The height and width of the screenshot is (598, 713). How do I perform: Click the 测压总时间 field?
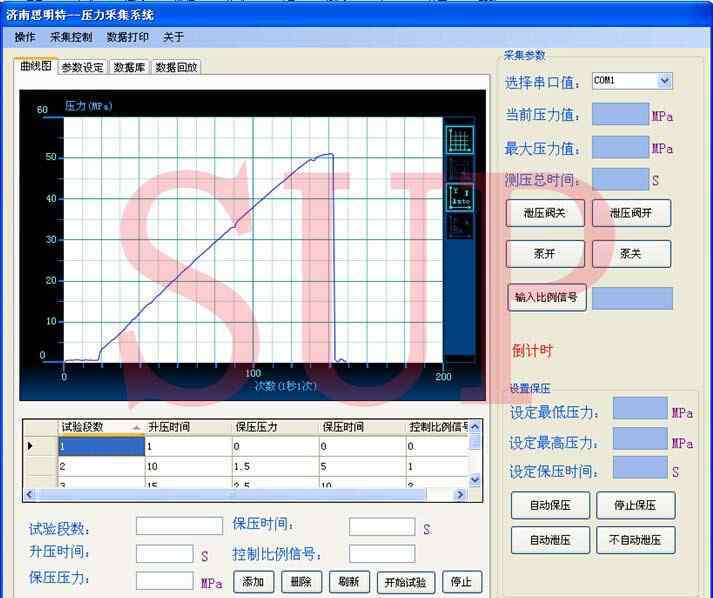[x=620, y=179]
